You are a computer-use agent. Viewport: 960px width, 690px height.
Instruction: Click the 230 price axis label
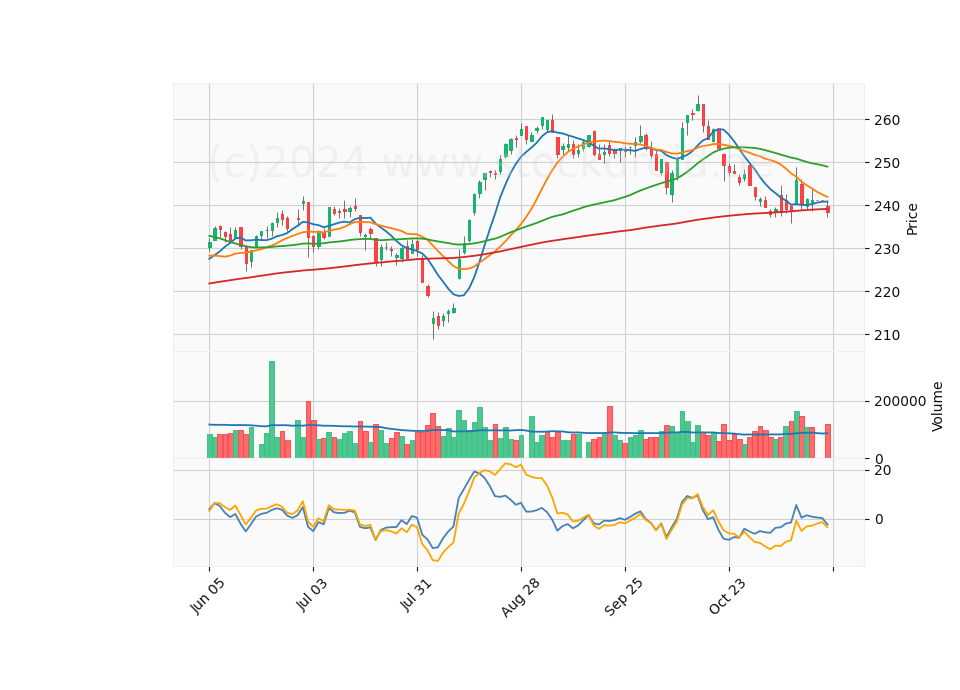887,249
